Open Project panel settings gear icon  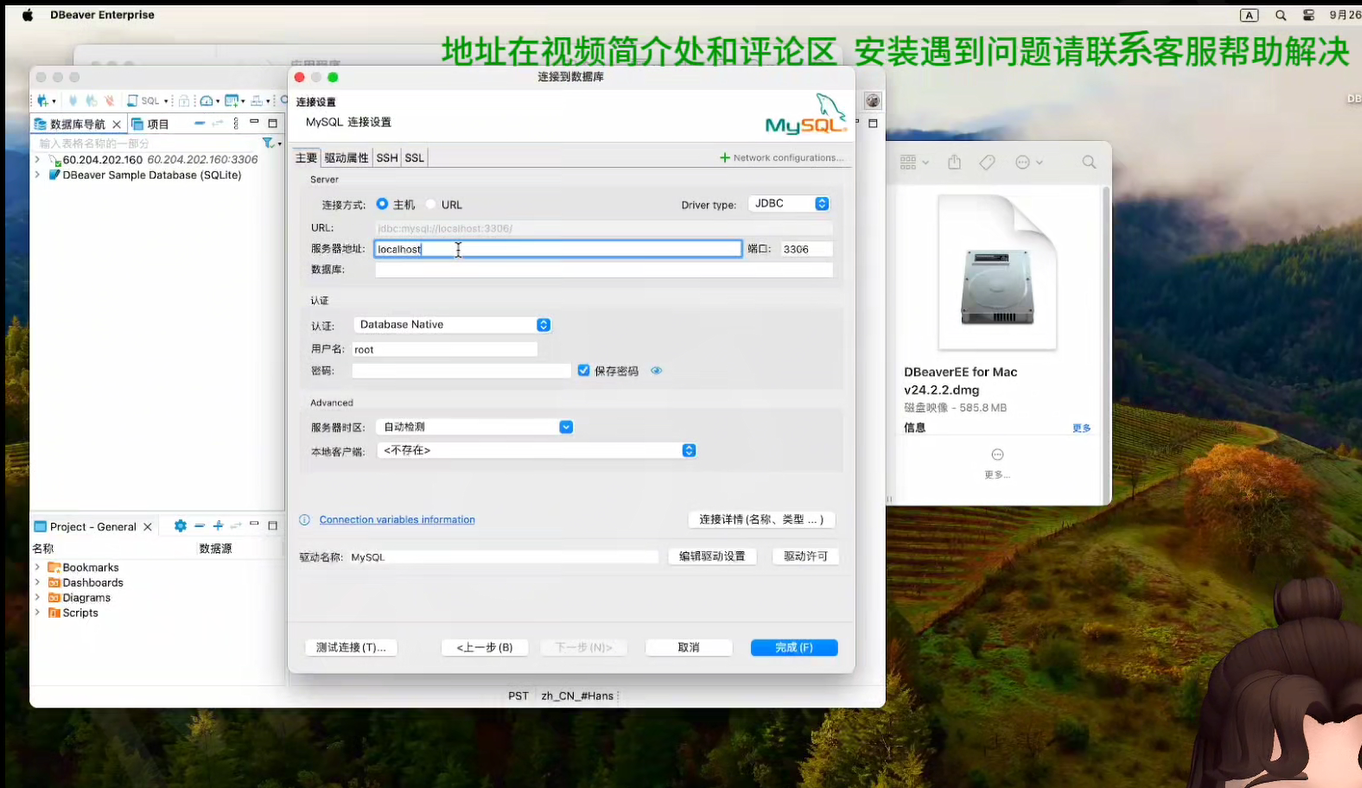180,526
